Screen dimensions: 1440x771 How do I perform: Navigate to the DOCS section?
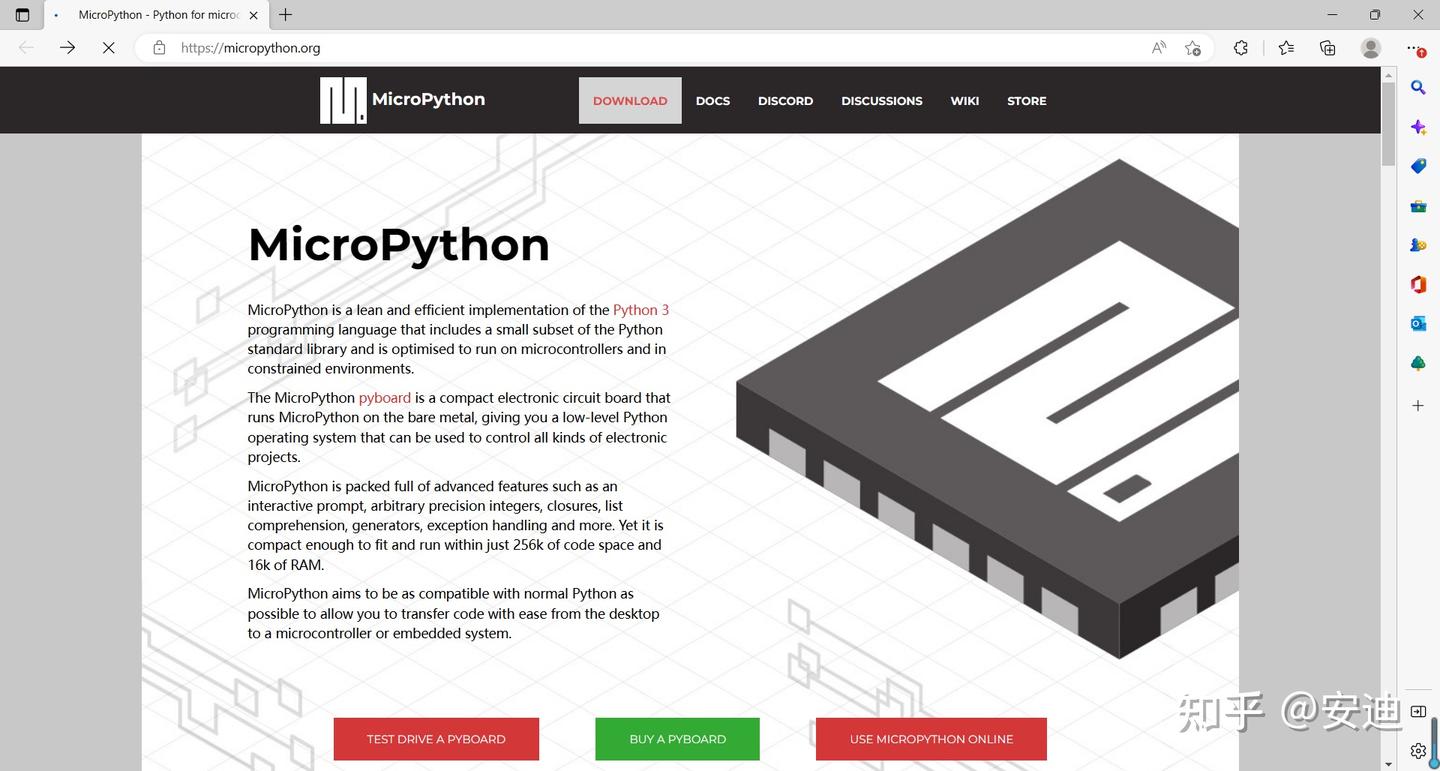pyautogui.click(x=712, y=100)
